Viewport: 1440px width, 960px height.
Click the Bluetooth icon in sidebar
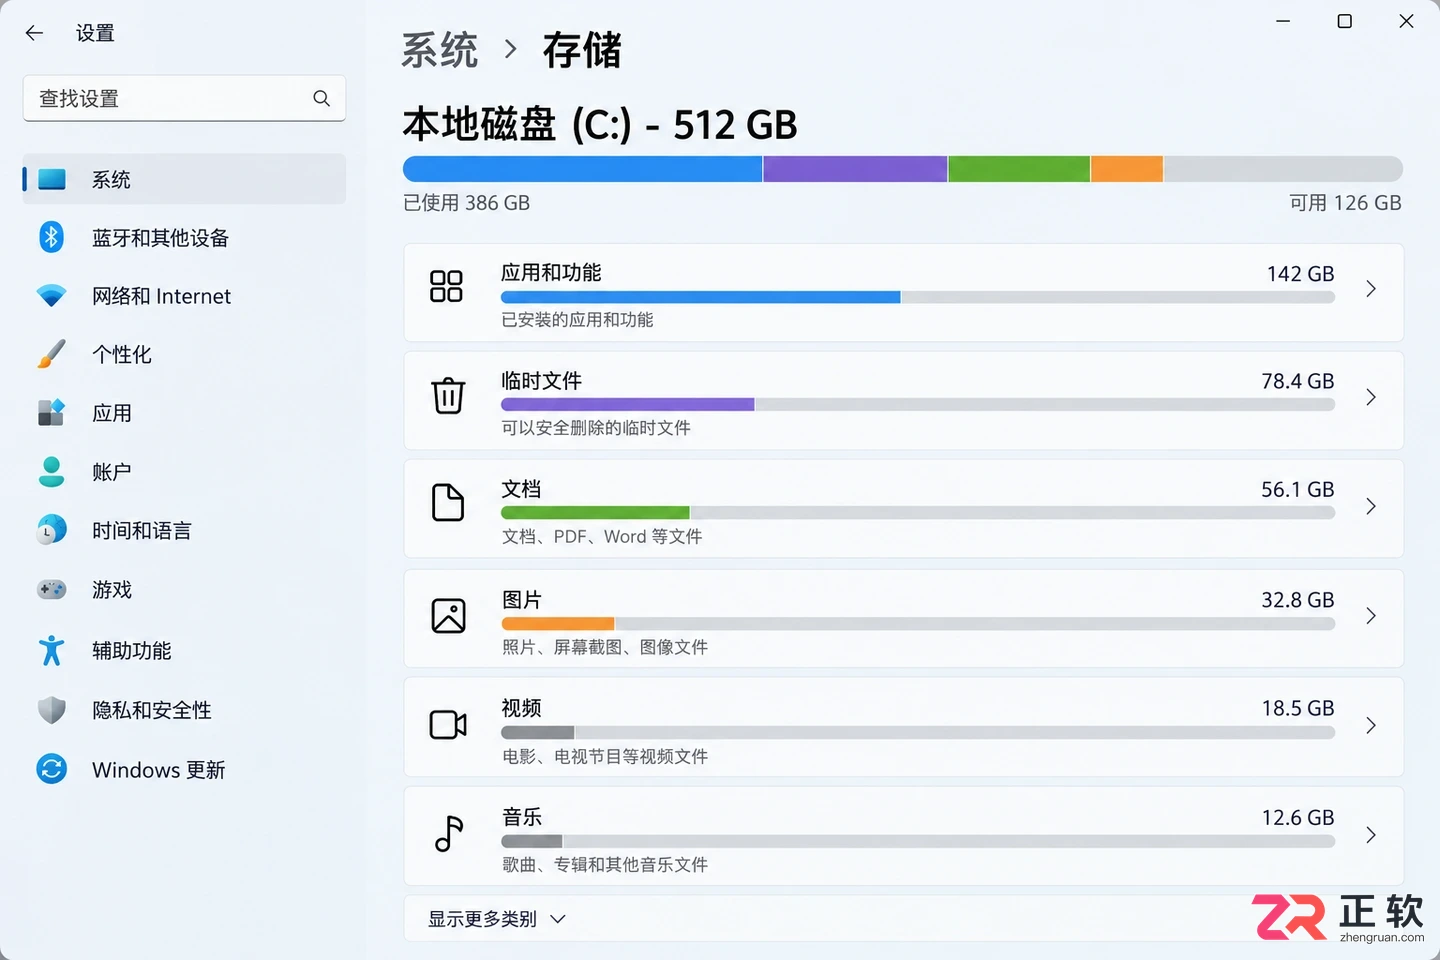pos(52,237)
